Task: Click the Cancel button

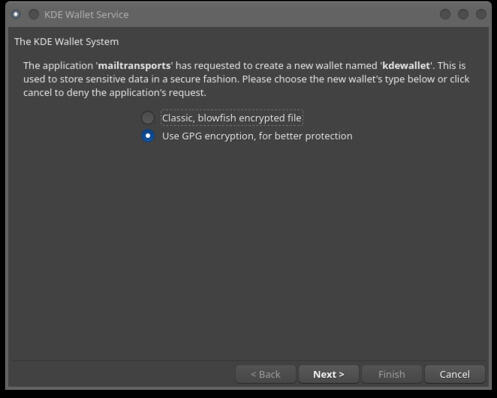Action: [455, 374]
